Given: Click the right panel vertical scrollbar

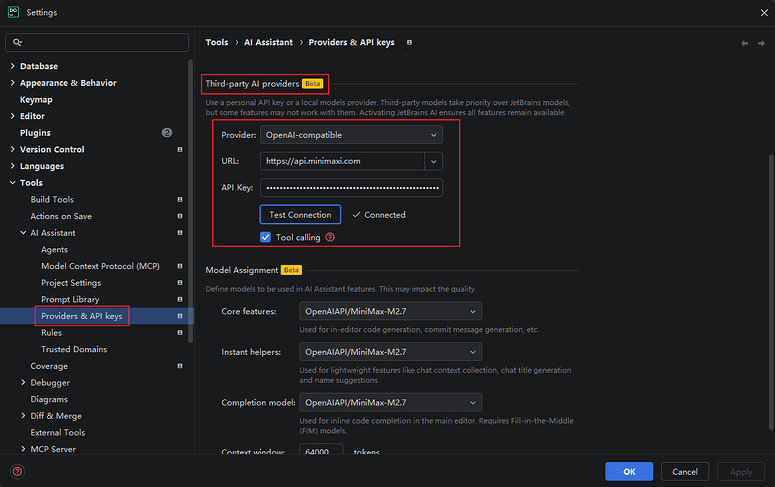Looking at the screenshot, I should (x=771, y=292).
